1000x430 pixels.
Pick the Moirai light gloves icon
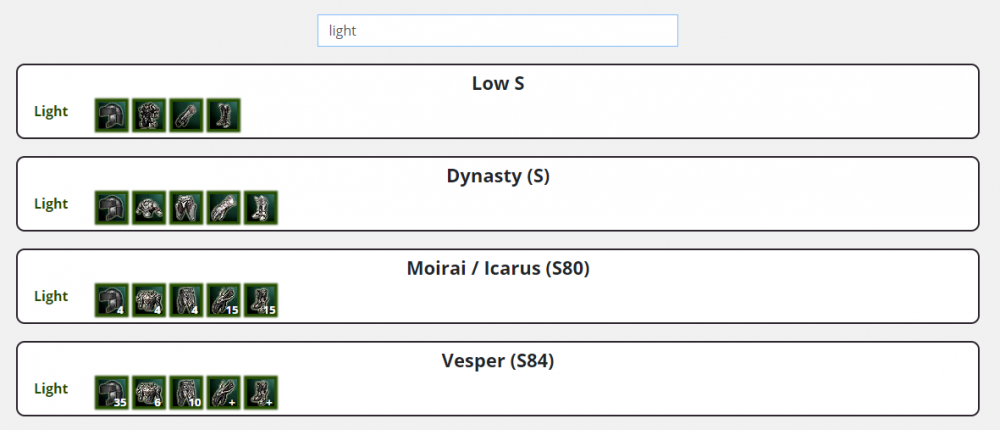pos(223,300)
